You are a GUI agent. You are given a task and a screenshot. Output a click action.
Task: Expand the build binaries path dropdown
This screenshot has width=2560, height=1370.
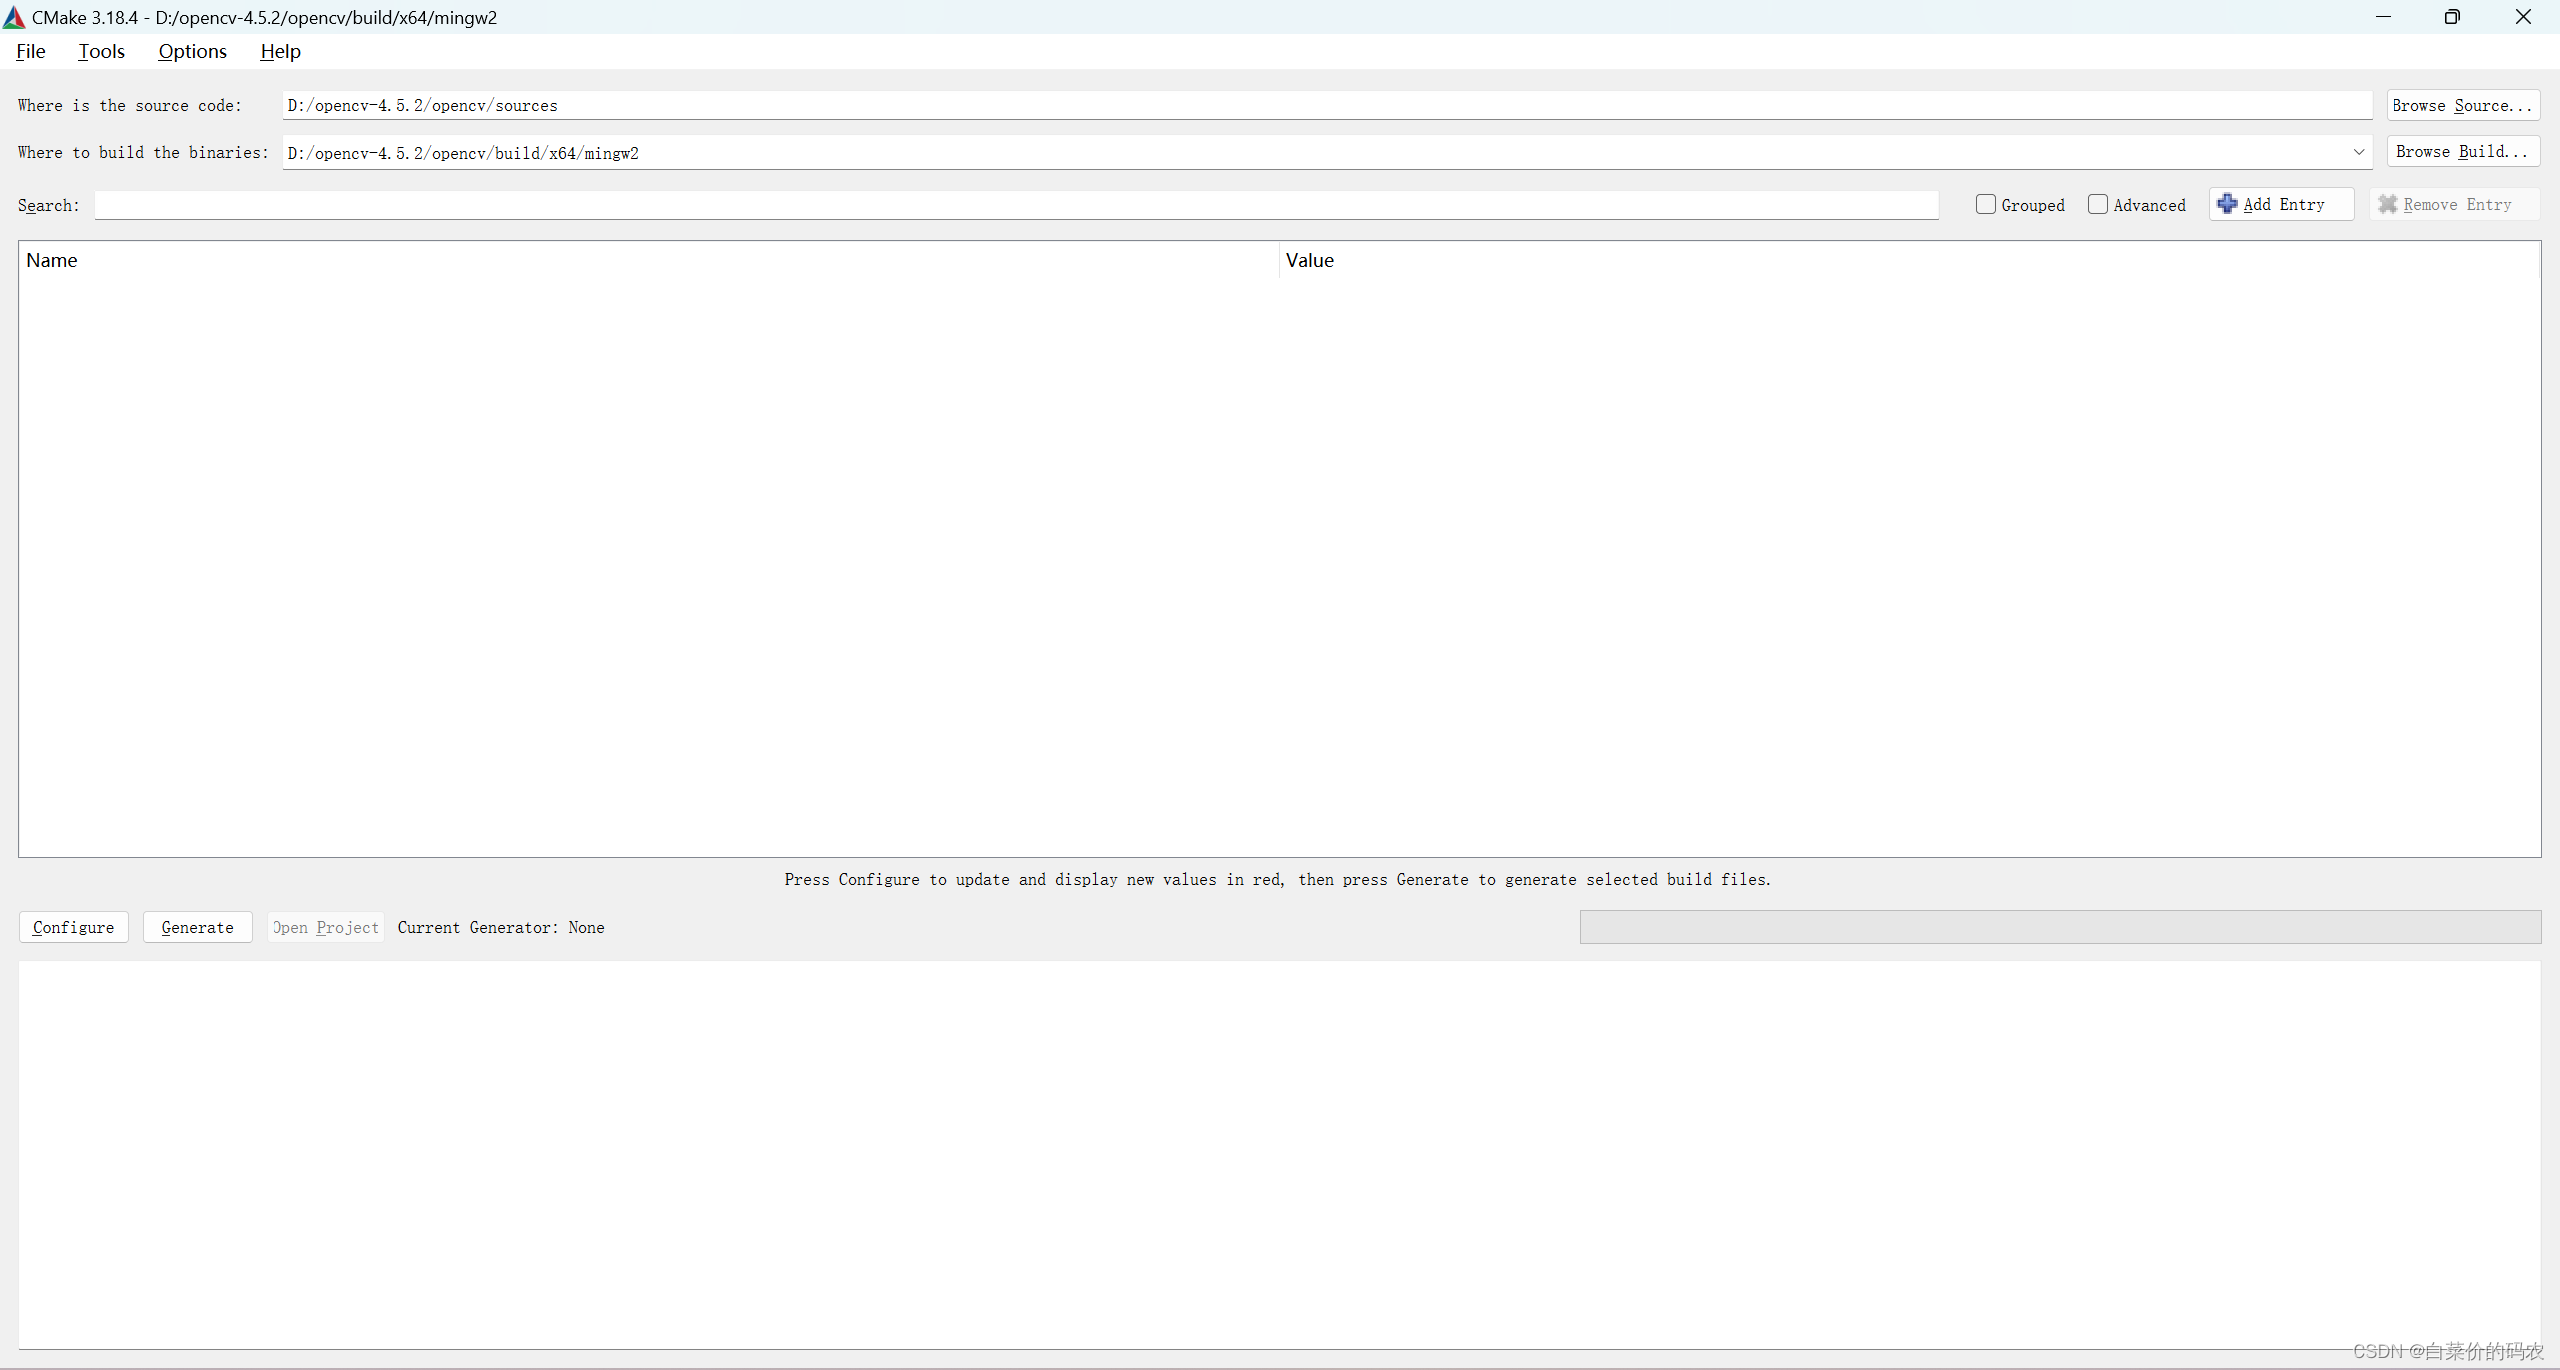(2359, 152)
